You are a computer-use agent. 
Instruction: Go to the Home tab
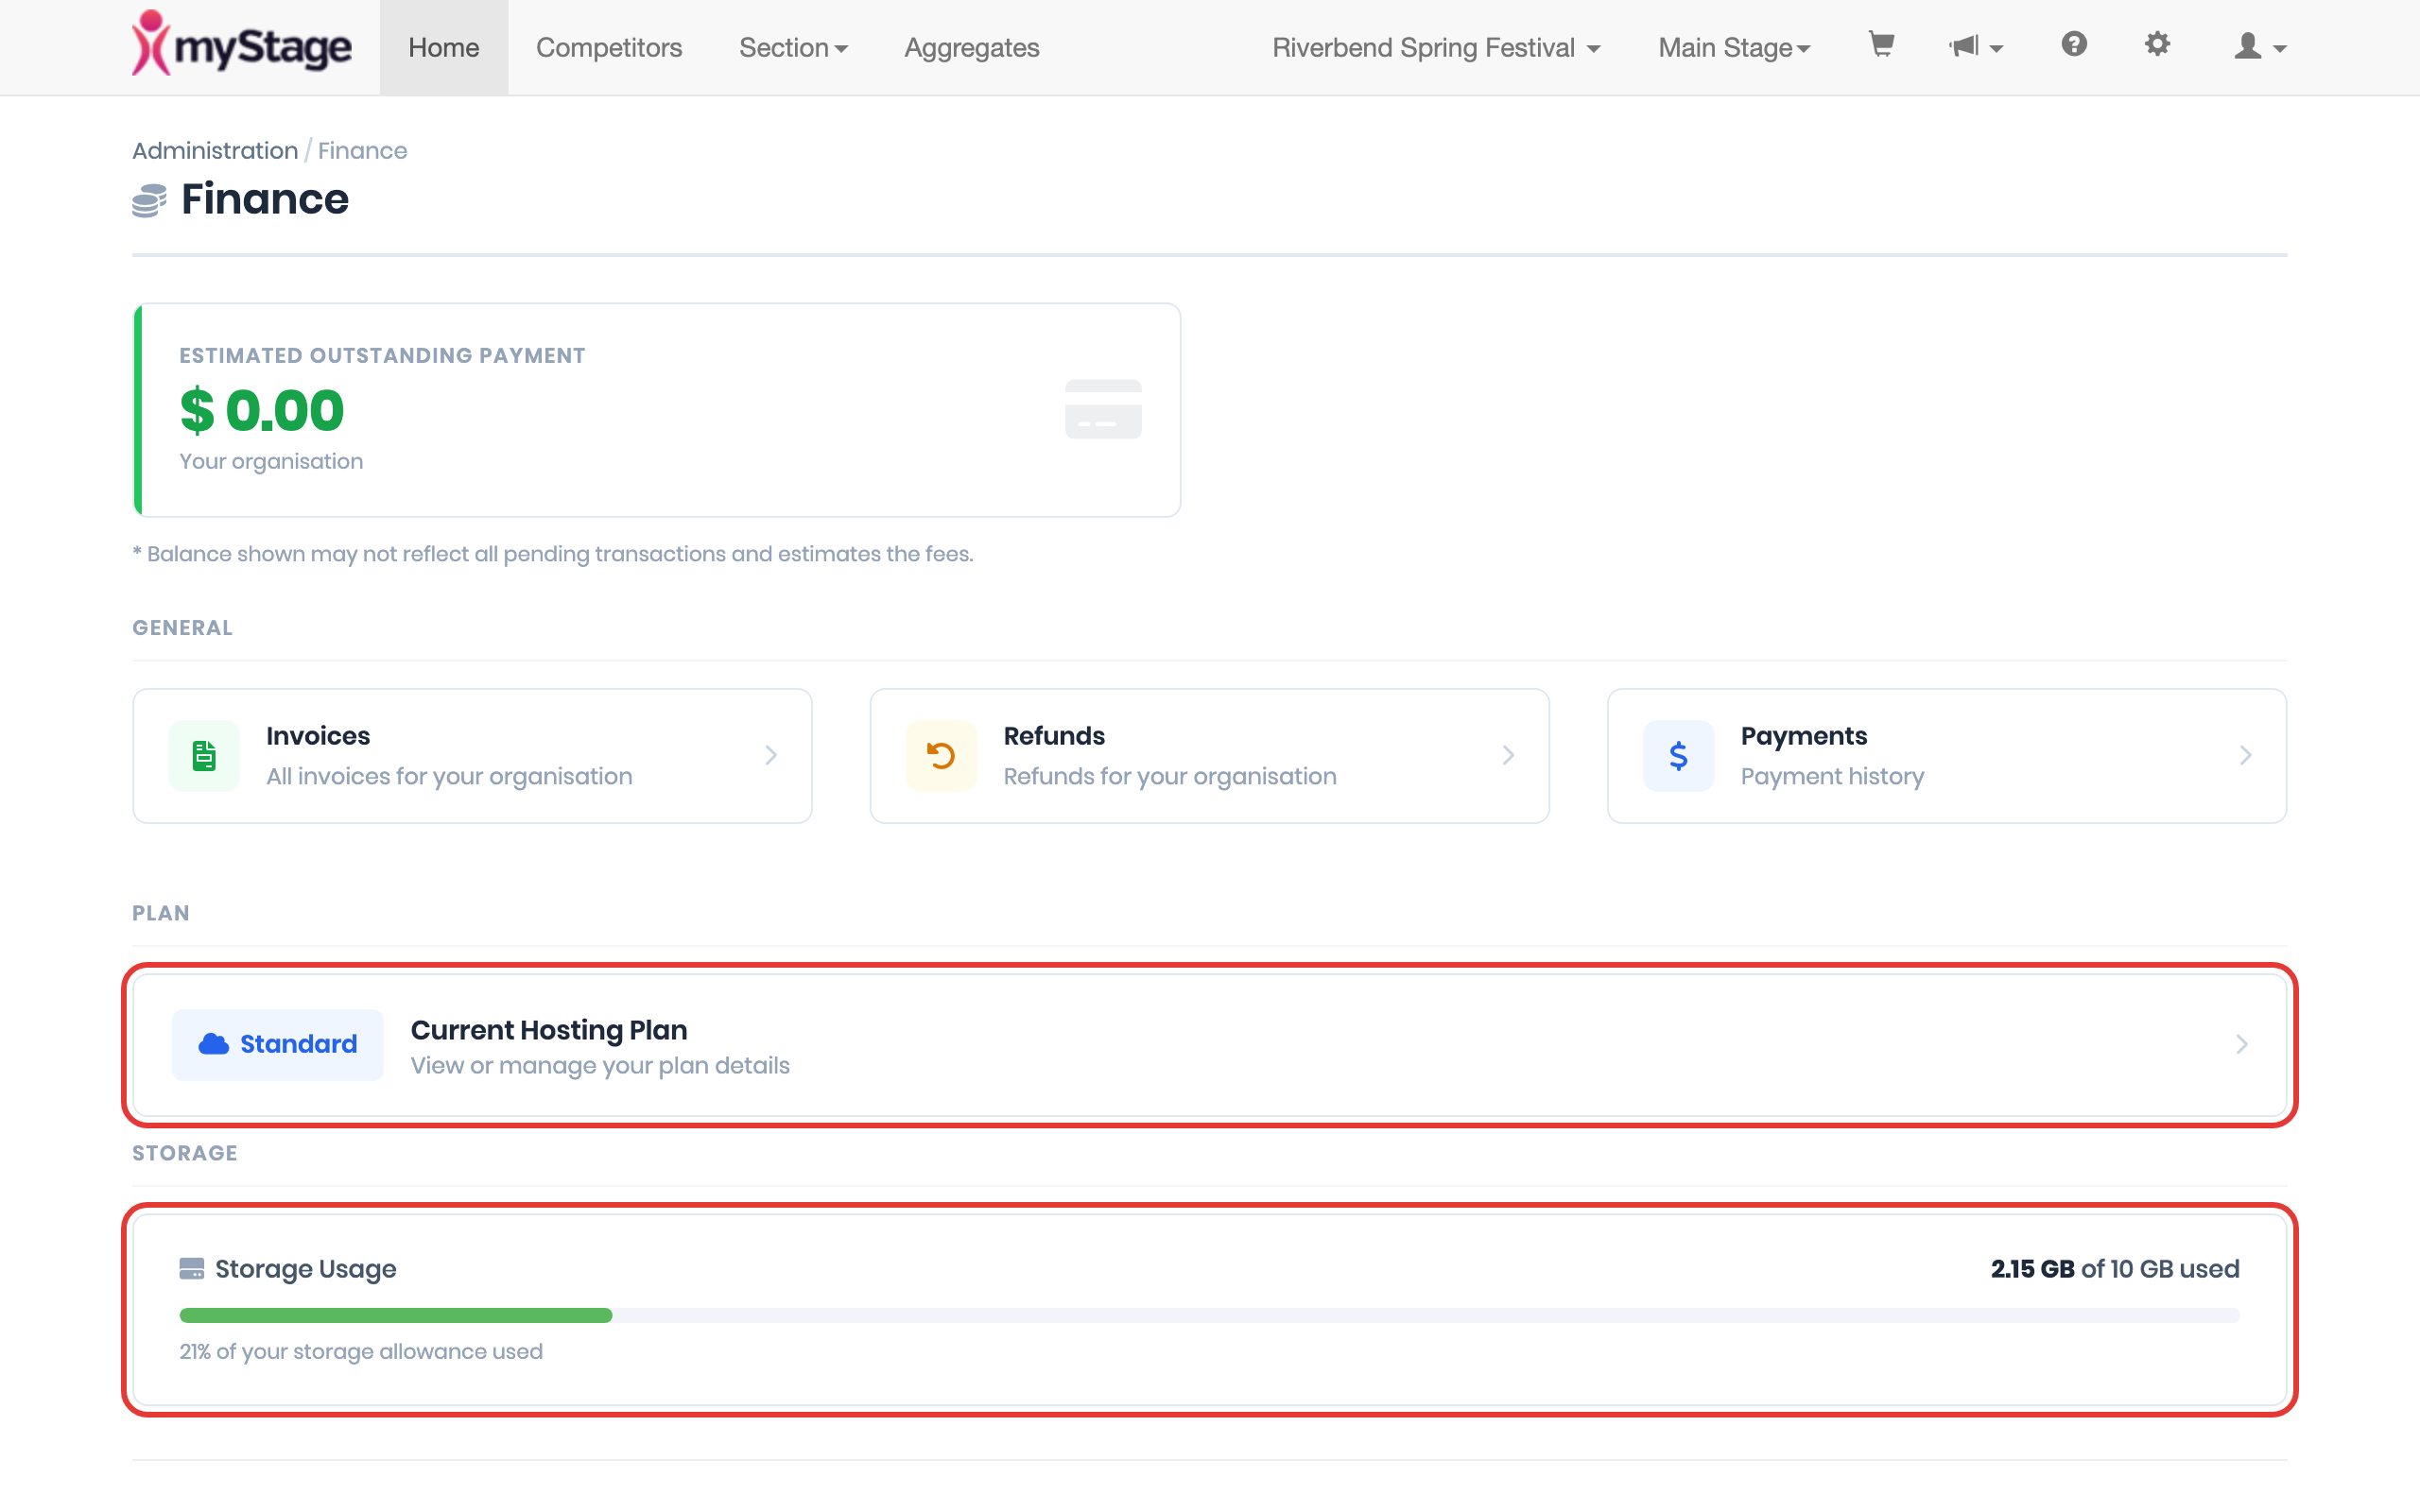[444, 47]
